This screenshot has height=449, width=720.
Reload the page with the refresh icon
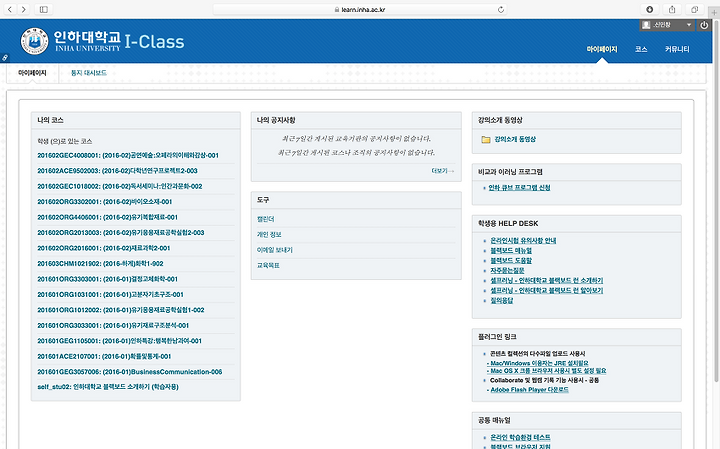tap(501, 9)
